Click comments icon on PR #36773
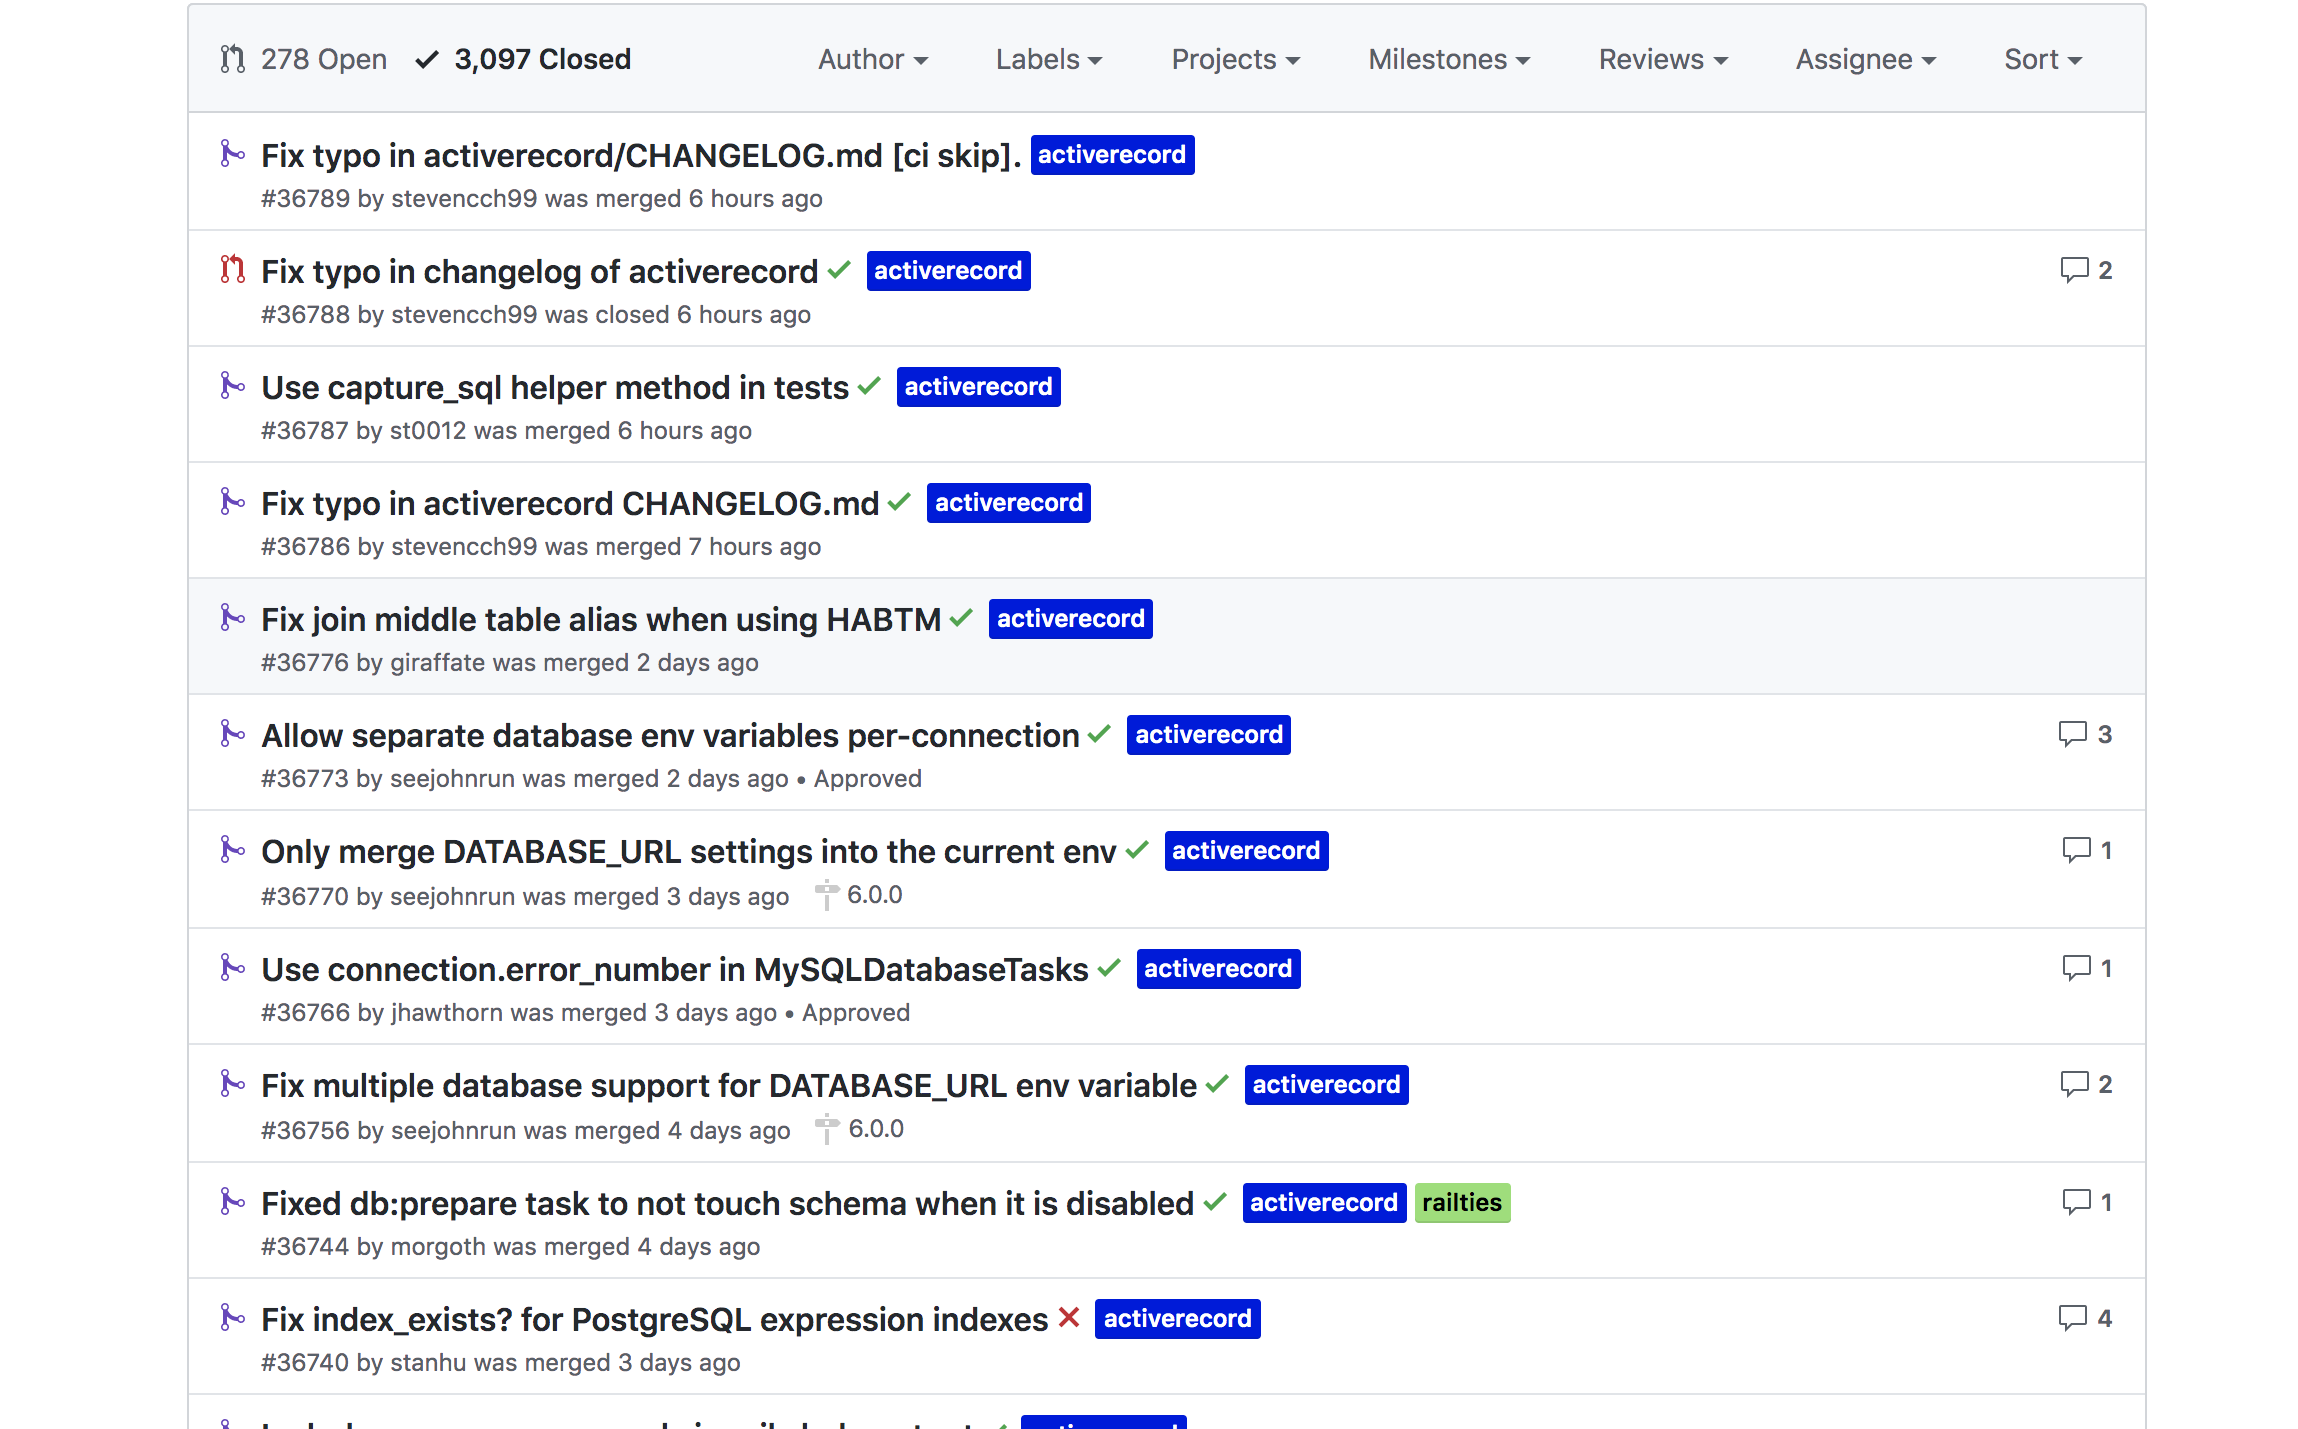The height and width of the screenshot is (1429, 2298). (x=2072, y=734)
